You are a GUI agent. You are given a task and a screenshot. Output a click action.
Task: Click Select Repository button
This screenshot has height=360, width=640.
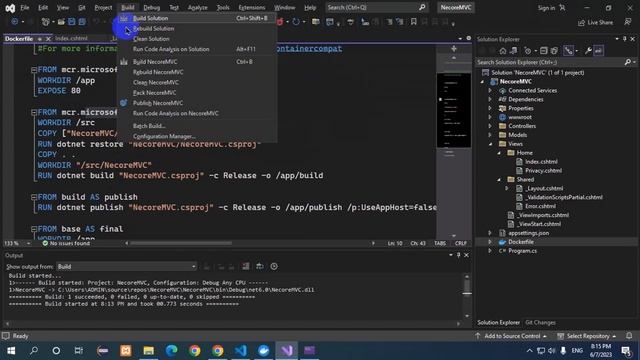point(587,336)
